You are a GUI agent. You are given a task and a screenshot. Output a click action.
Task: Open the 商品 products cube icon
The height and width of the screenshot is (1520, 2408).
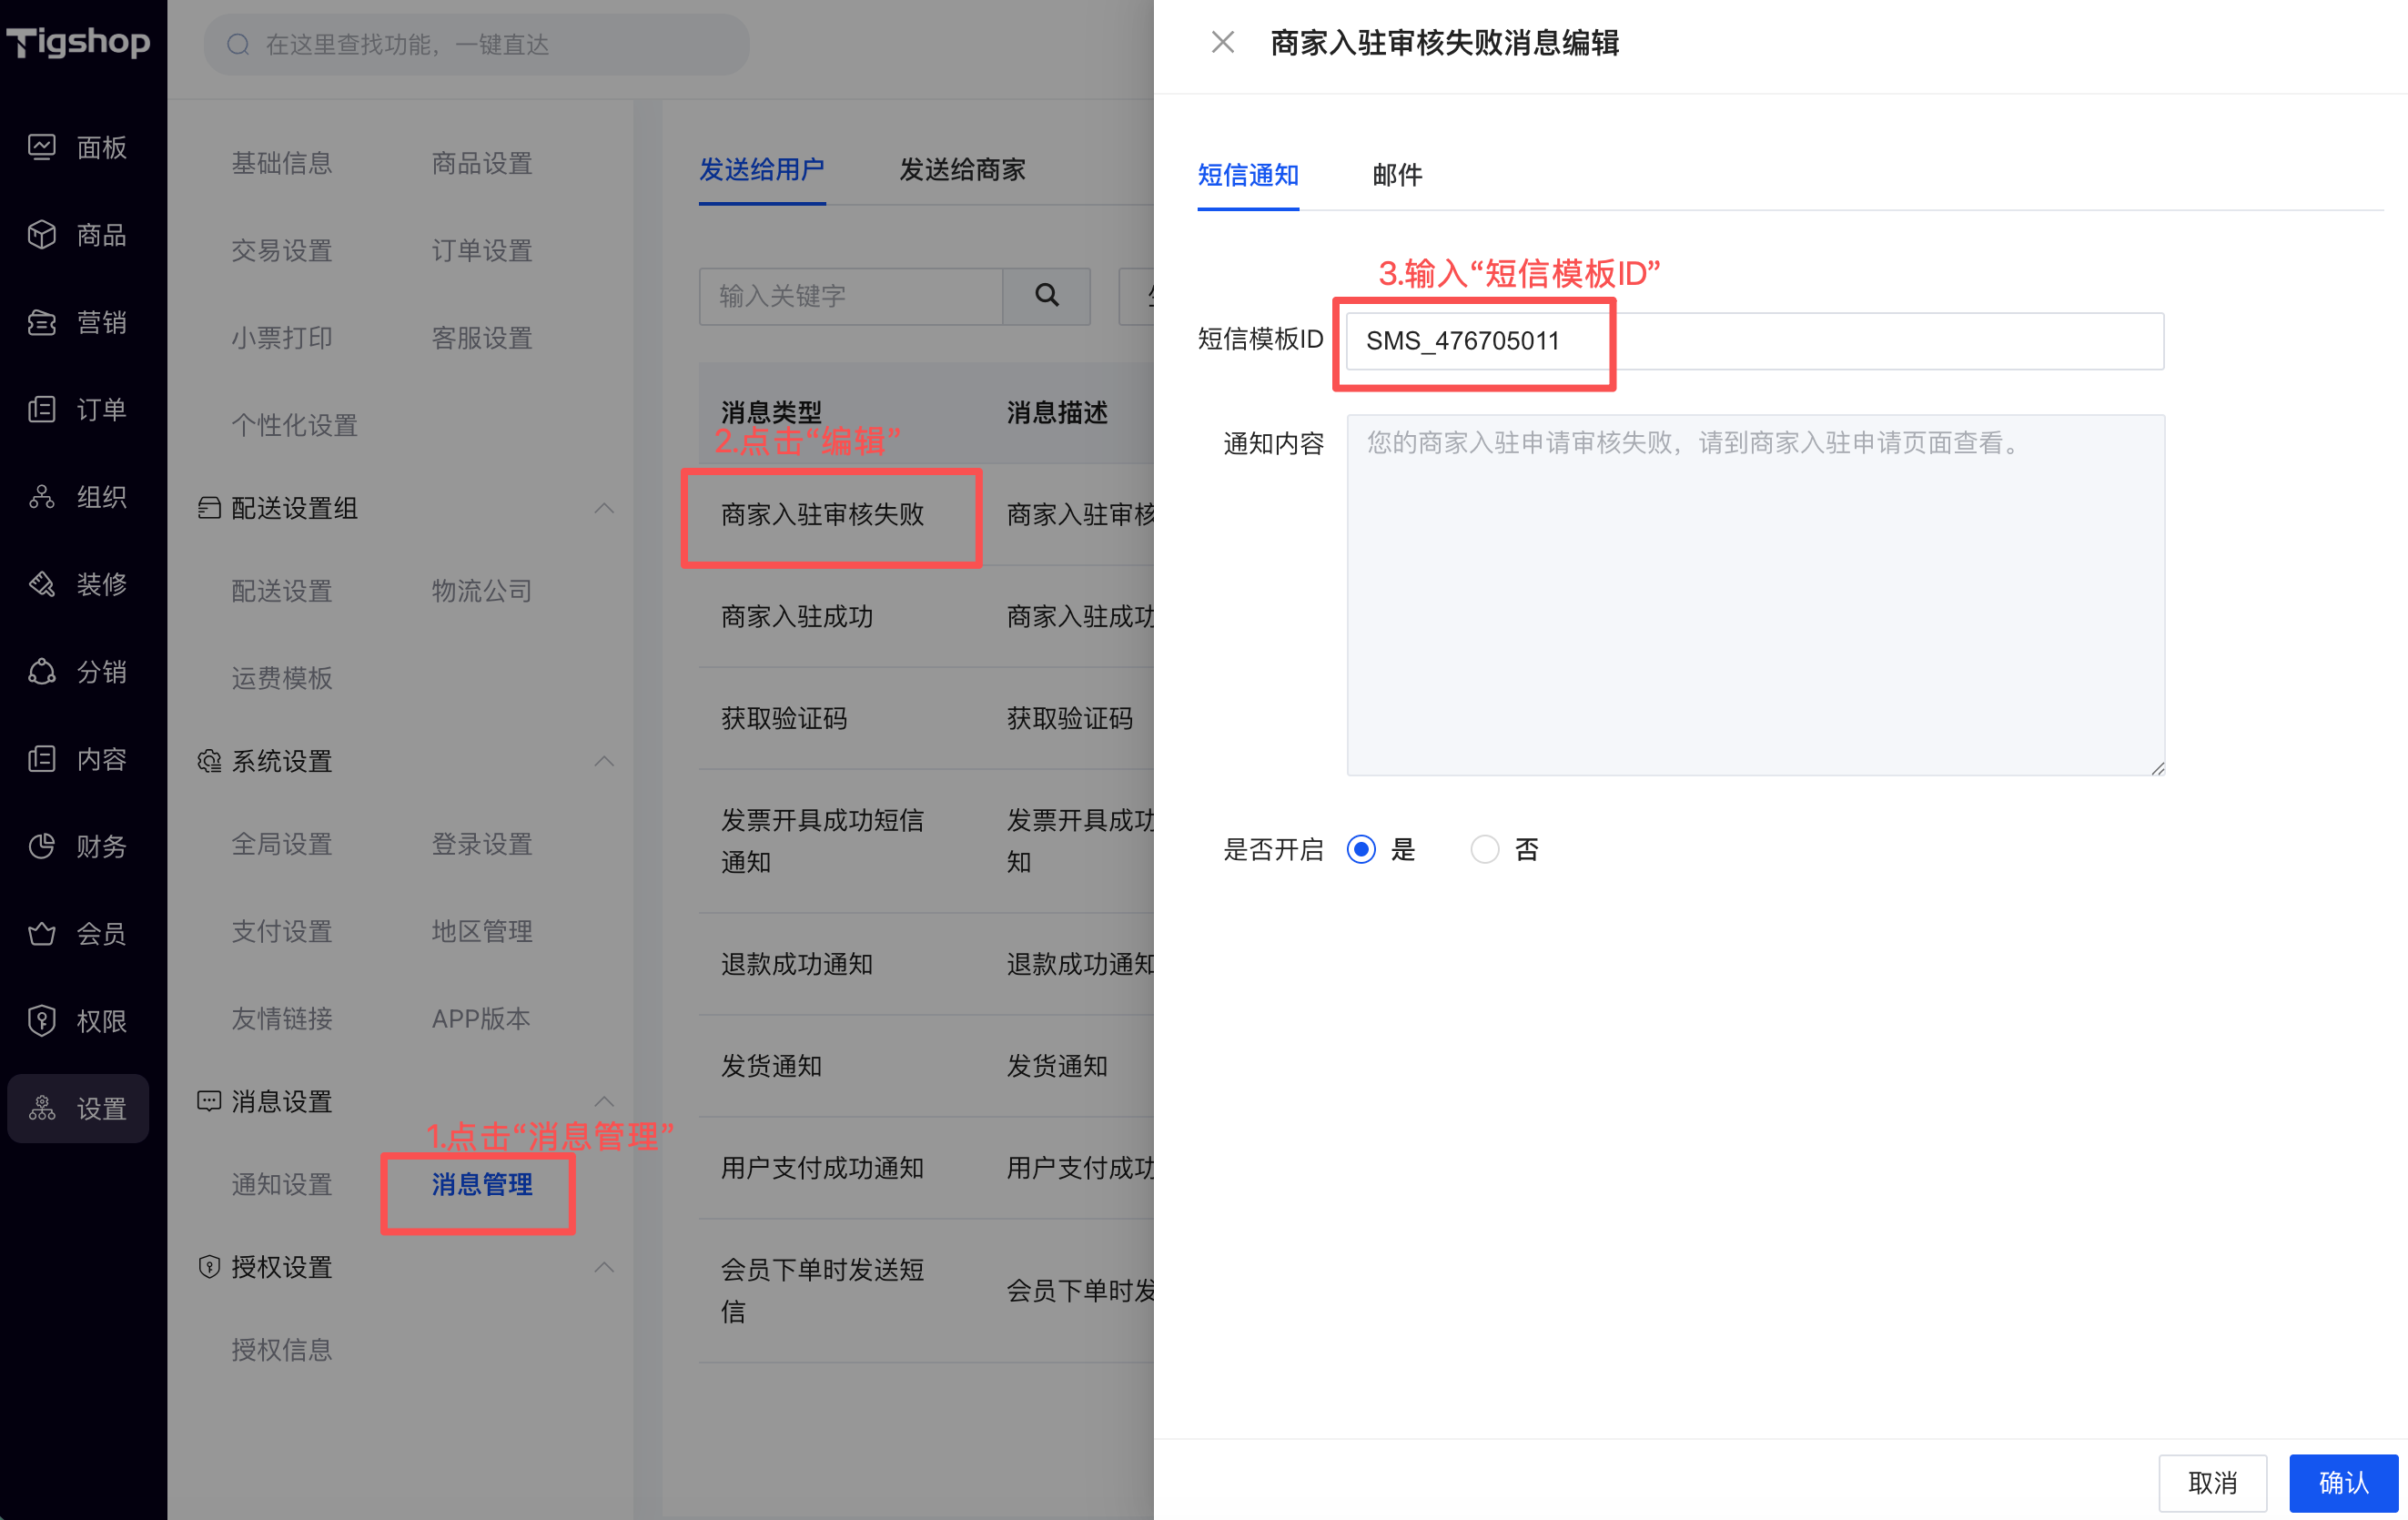(x=42, y=234)
